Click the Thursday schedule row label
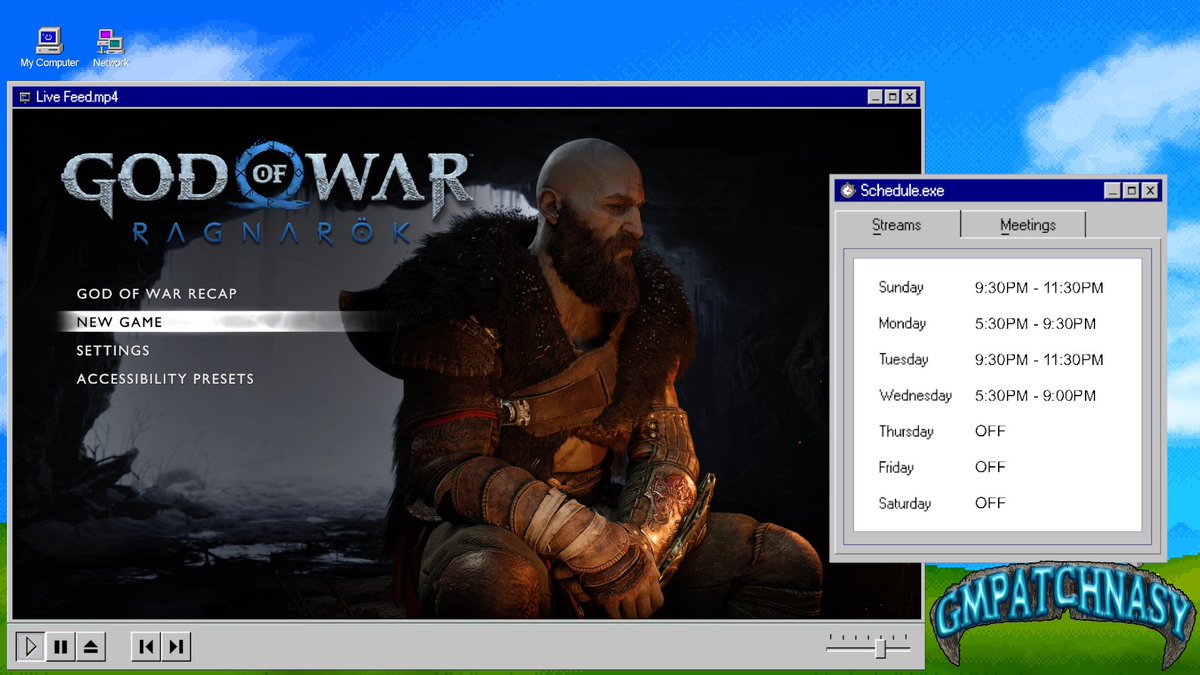Screen dimensions: 1200x675 coord(906,432)
